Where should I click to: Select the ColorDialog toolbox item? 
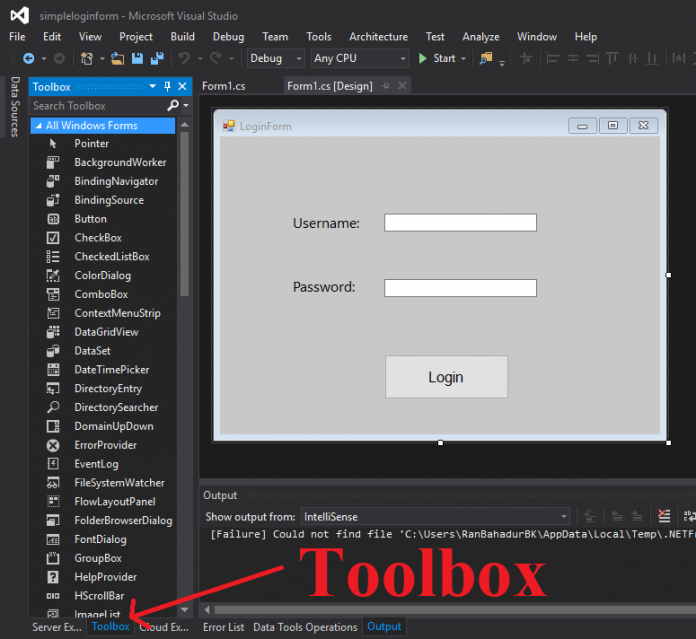tap(102, 276)
